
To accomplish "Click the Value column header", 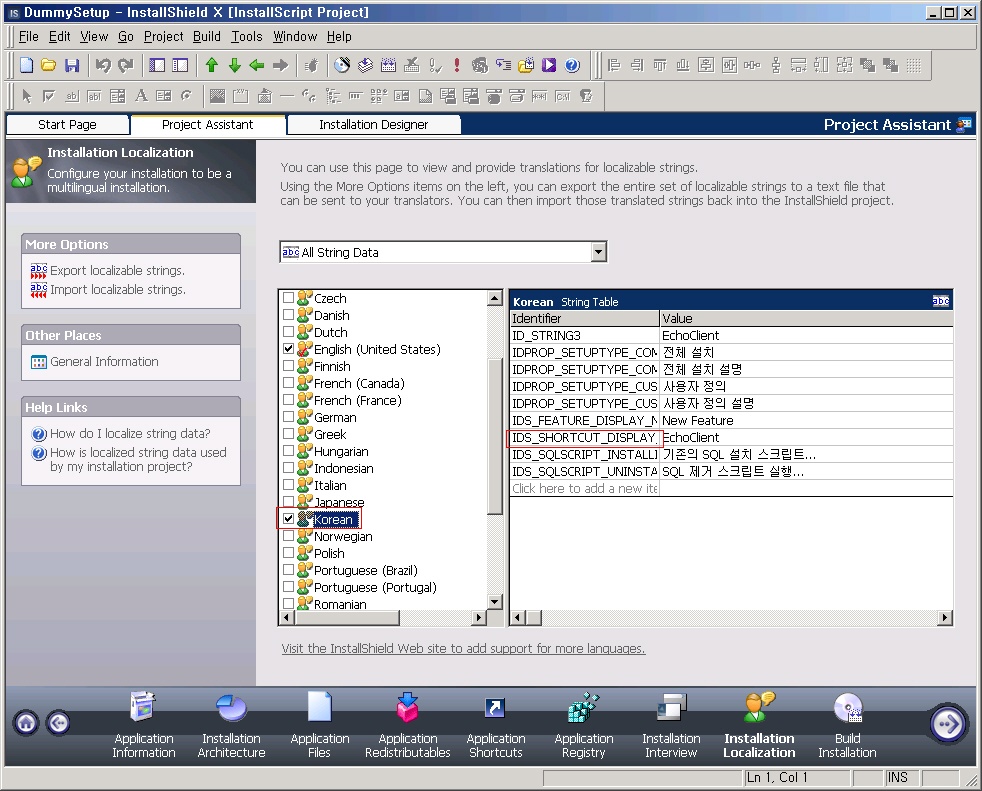I will point(807,318).
